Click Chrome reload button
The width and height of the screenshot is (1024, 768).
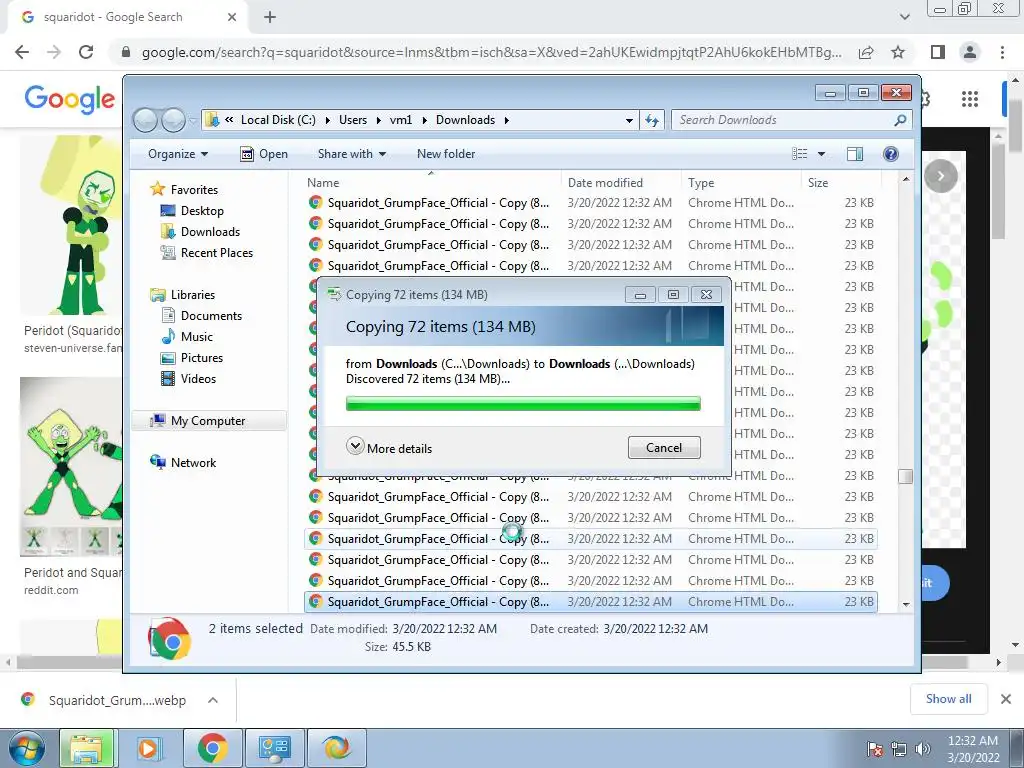86,52
